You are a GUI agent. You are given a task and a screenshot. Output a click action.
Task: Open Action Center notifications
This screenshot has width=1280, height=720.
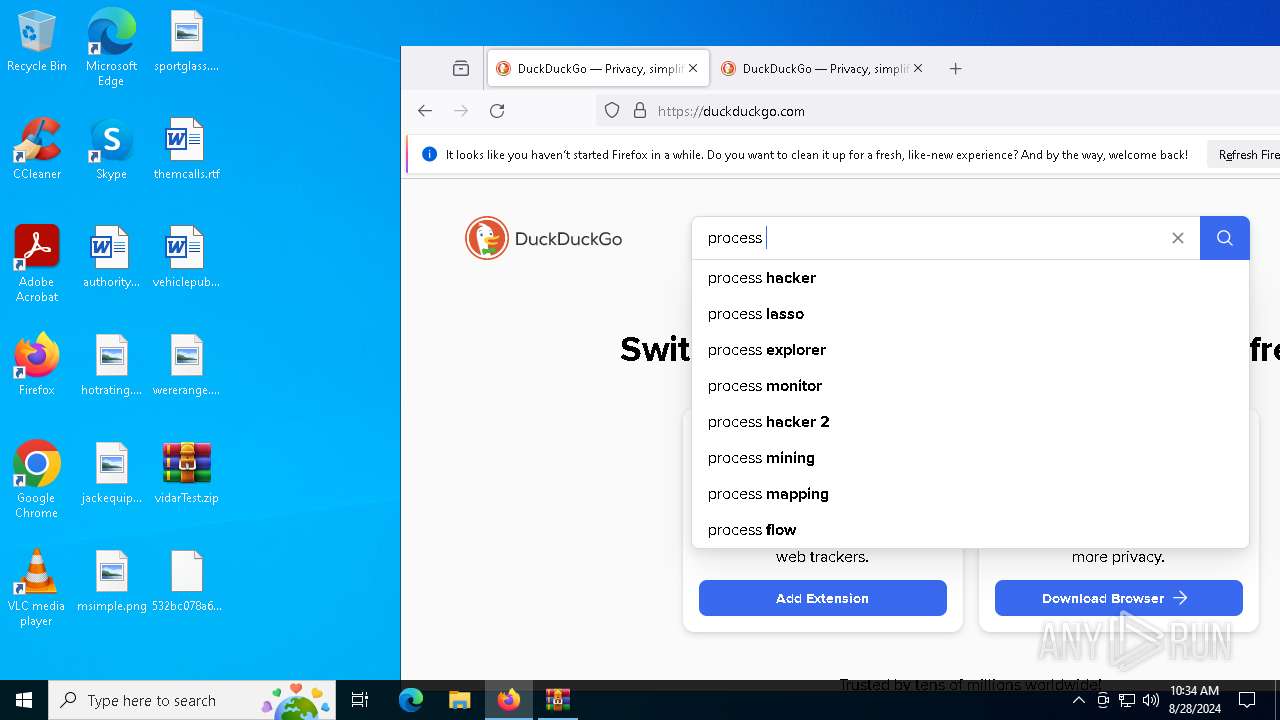(1247, 700)
